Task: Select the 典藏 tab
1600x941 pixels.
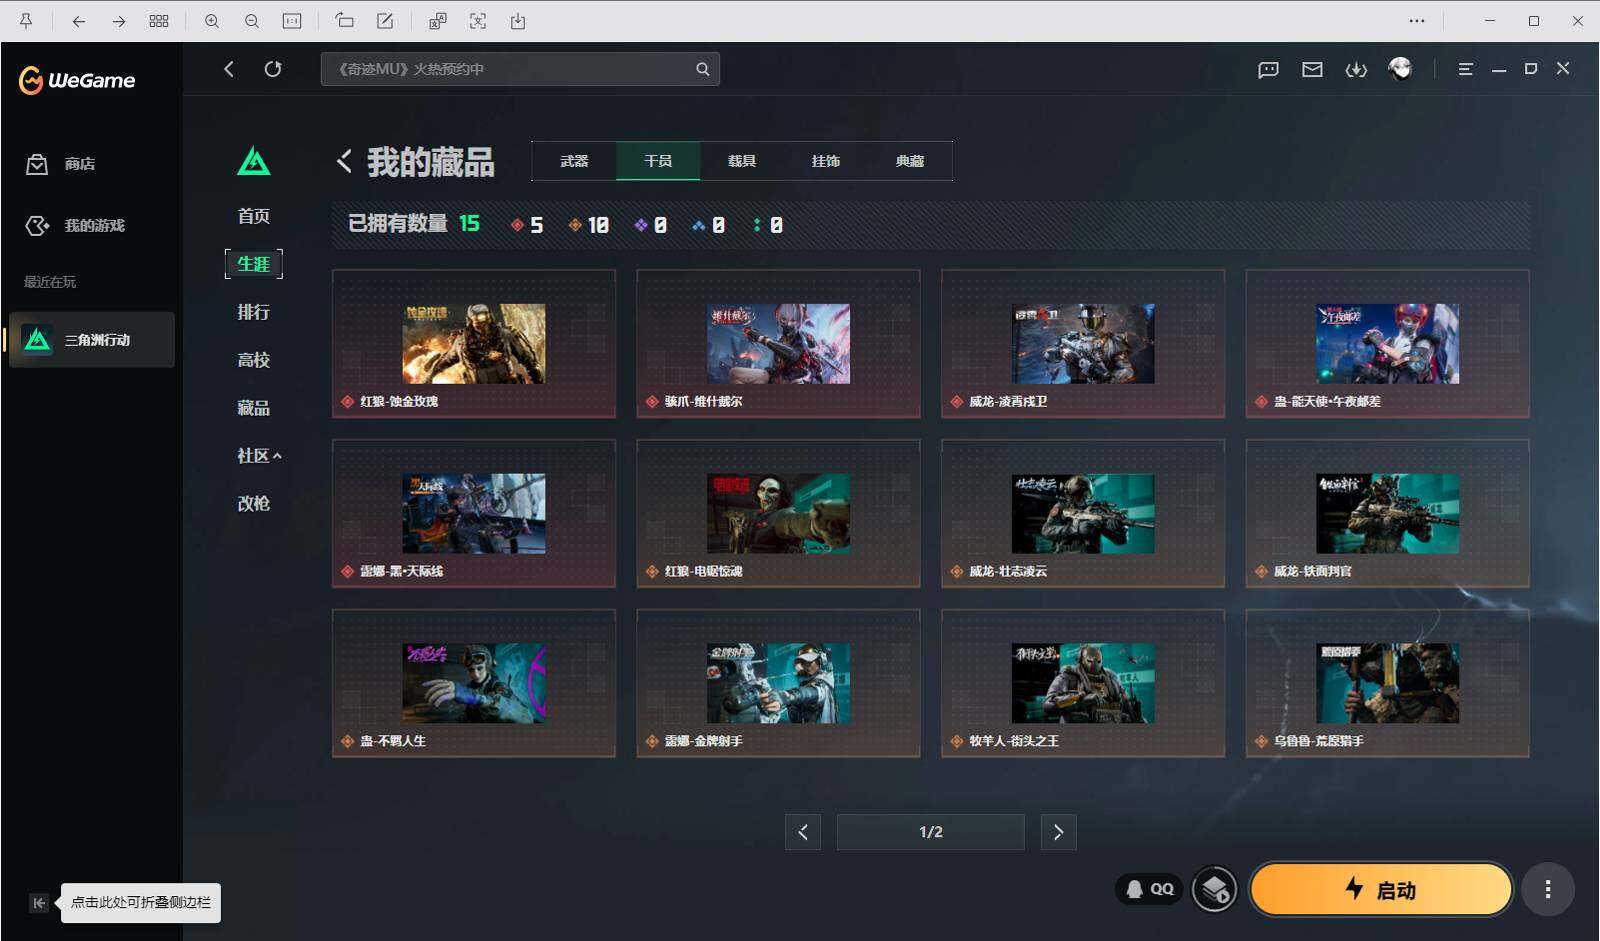Action: click(x=910, y=160)
